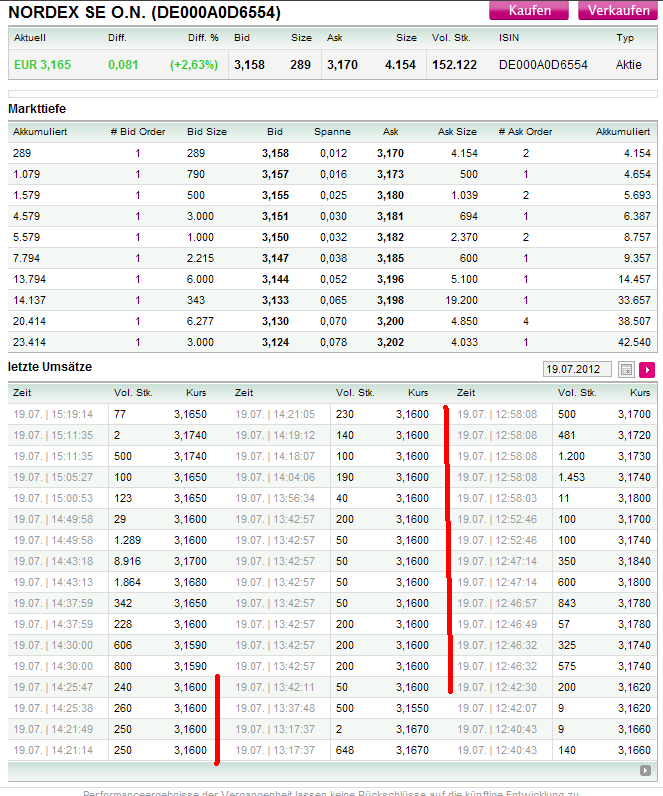Screen dimensions: 663x796
Task: Click the Typ value Aktie
Action: pos(628,65)
